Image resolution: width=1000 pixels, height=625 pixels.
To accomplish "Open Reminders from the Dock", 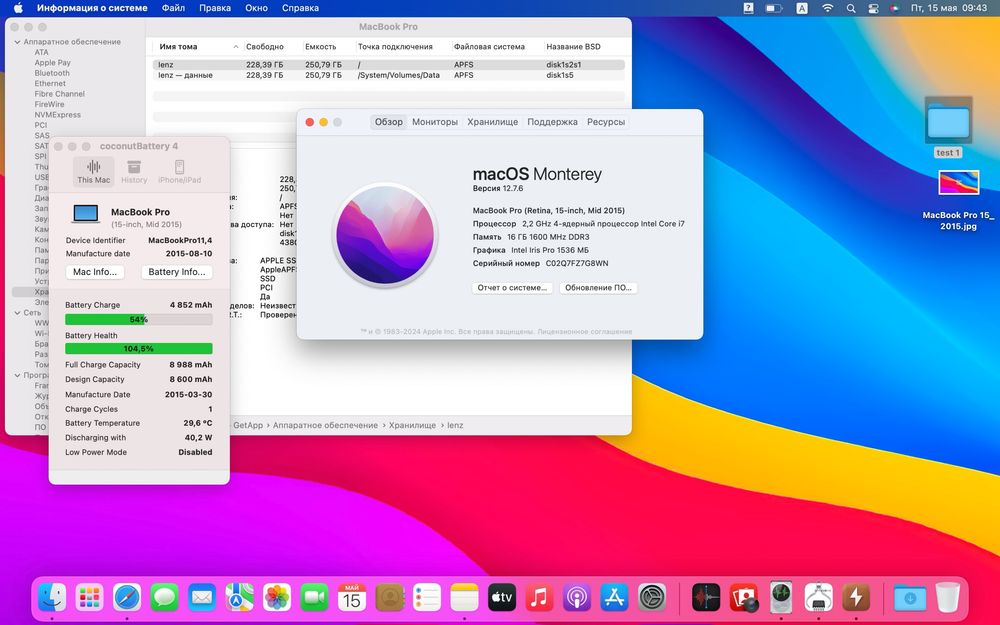I will tap(427, 598).
